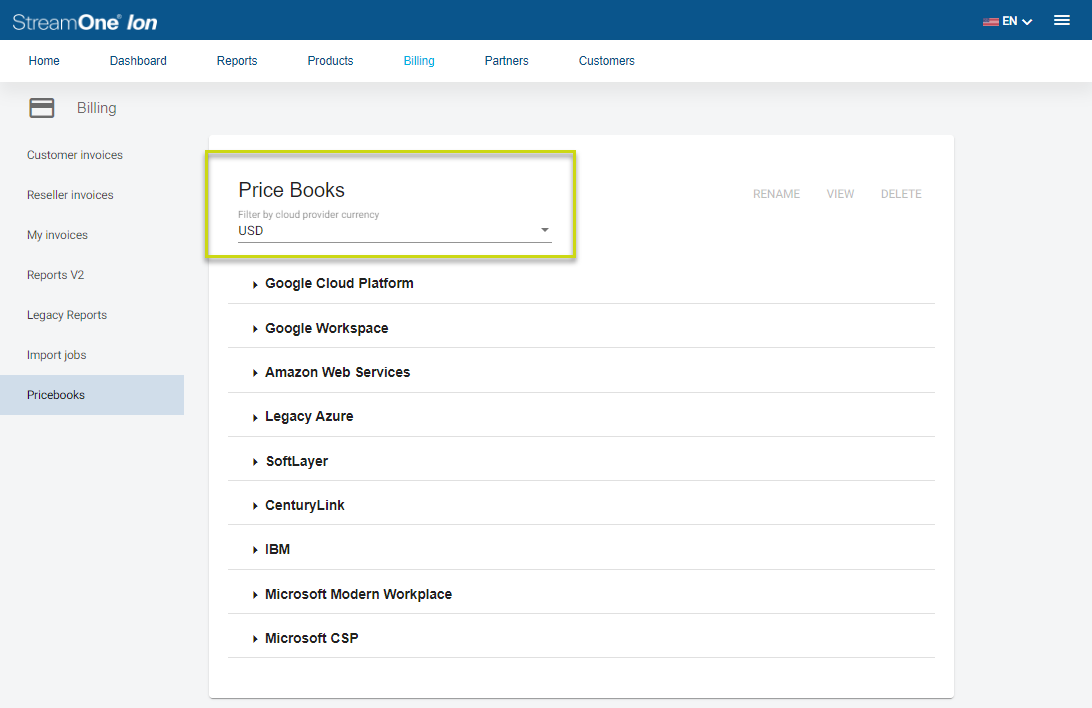Click the CenturyLink label

click(304, 505)
